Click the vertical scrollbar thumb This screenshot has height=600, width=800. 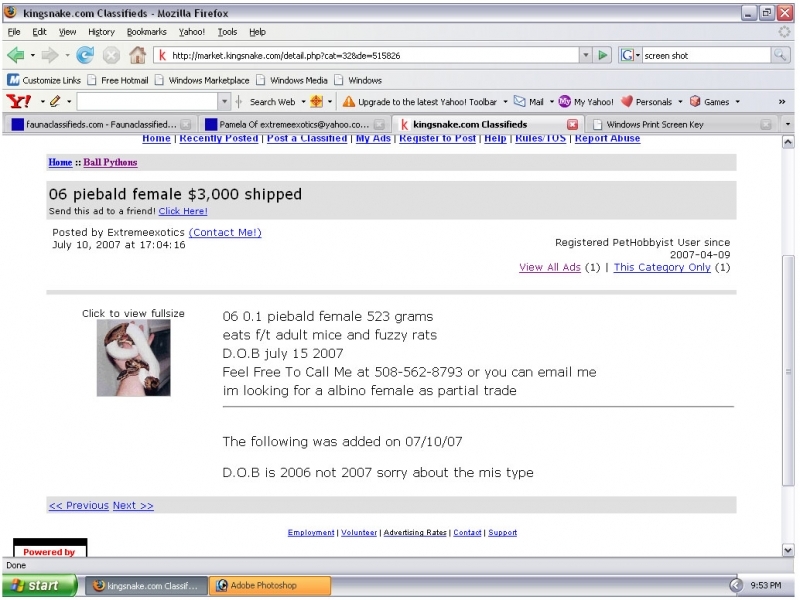[788, 371]
